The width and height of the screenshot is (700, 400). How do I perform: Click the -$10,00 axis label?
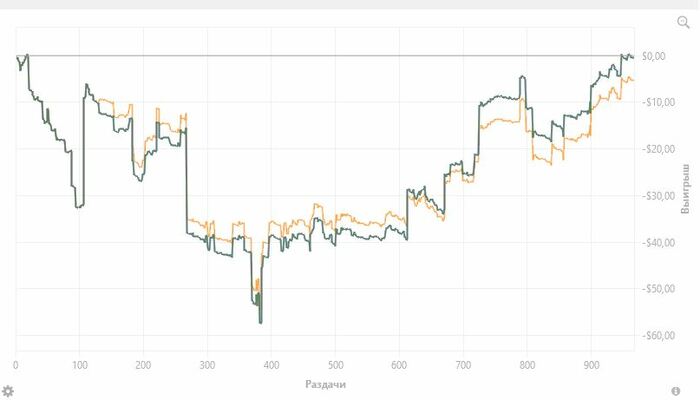658,102
